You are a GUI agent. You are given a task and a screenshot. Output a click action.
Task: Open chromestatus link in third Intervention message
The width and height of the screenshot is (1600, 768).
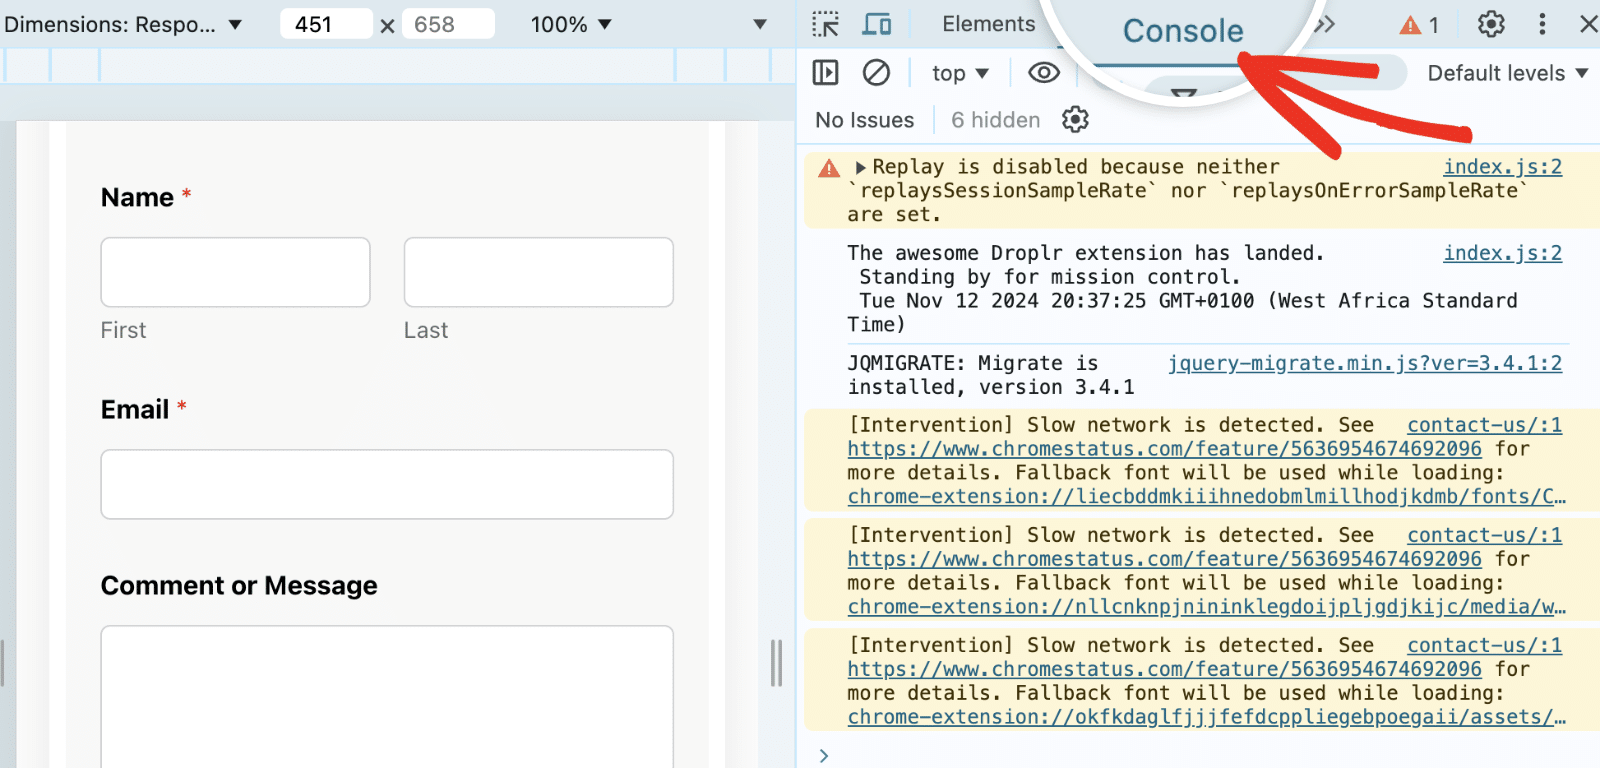tap(1165, 669)
